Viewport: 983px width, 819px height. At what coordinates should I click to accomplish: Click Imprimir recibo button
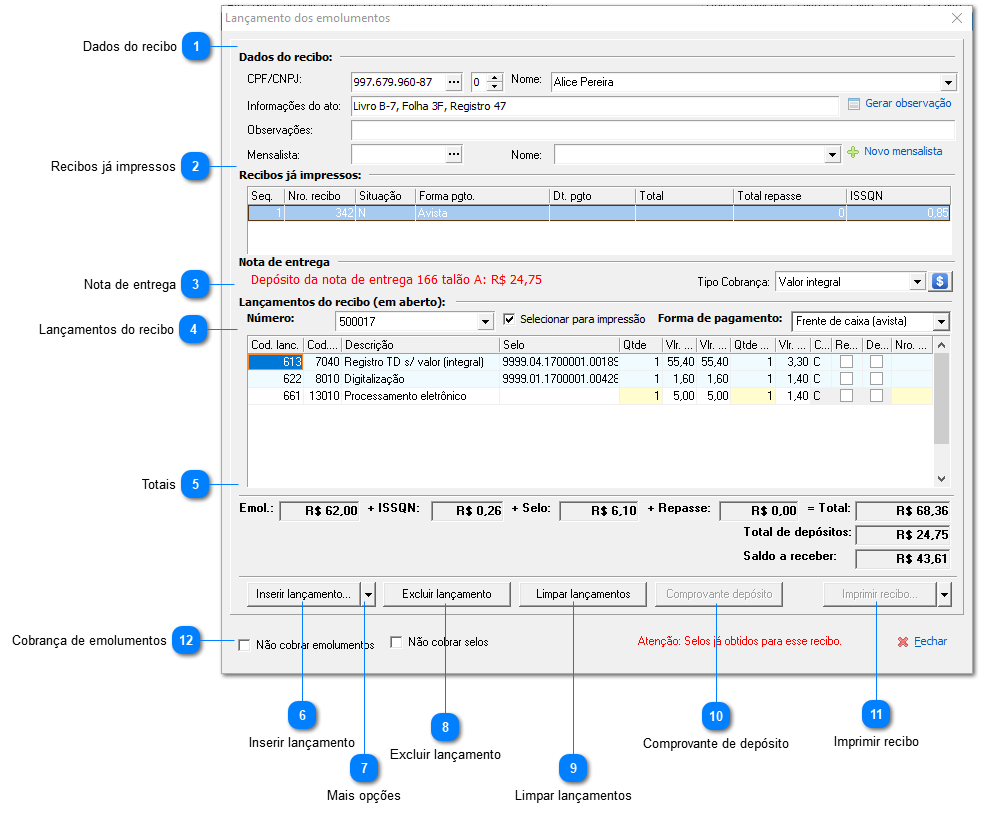click(880, 594)
